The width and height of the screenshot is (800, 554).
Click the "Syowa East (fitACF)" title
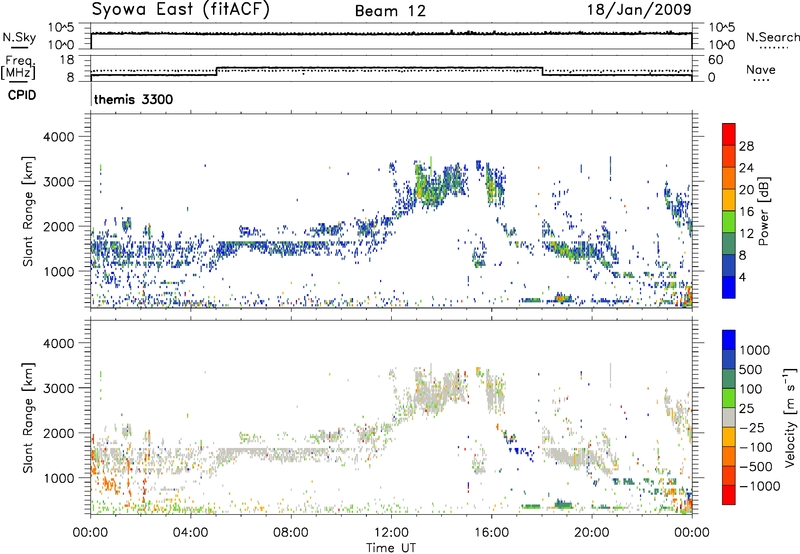[180, 10]
